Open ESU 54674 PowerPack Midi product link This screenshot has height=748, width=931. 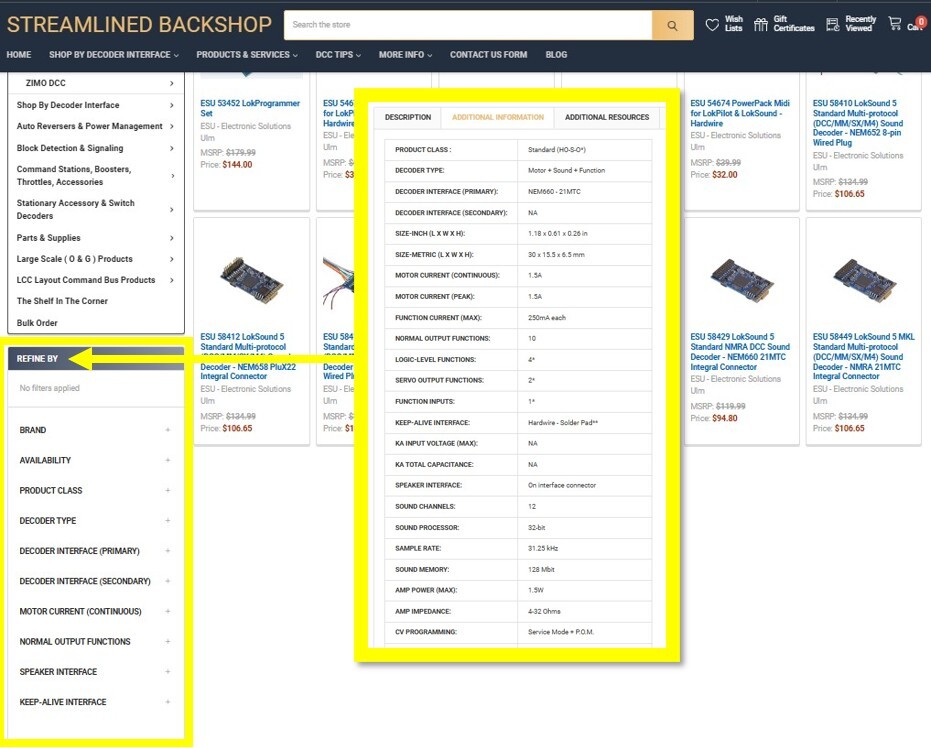[740, 113]
